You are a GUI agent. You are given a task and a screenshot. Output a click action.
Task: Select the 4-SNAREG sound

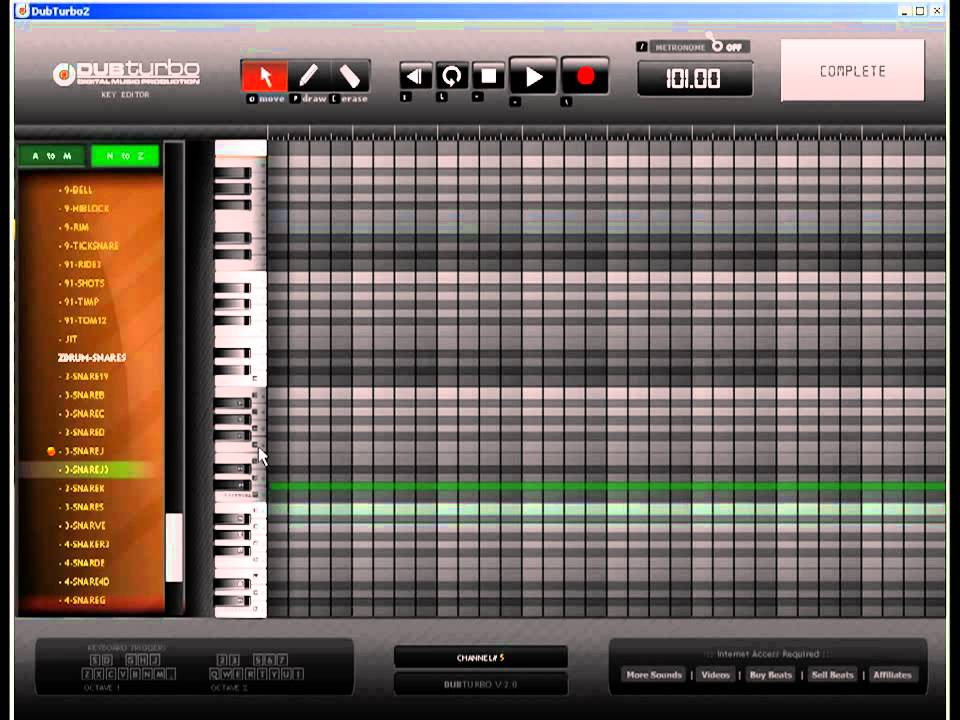[84, 600]
